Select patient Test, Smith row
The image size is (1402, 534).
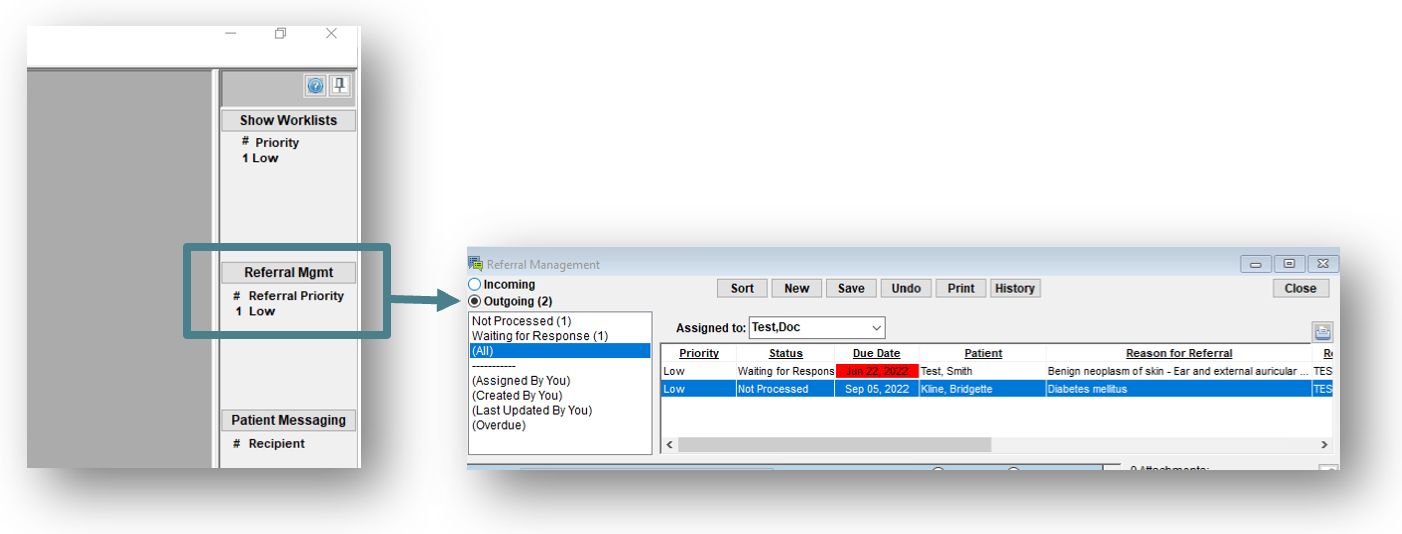click(982, 371)
